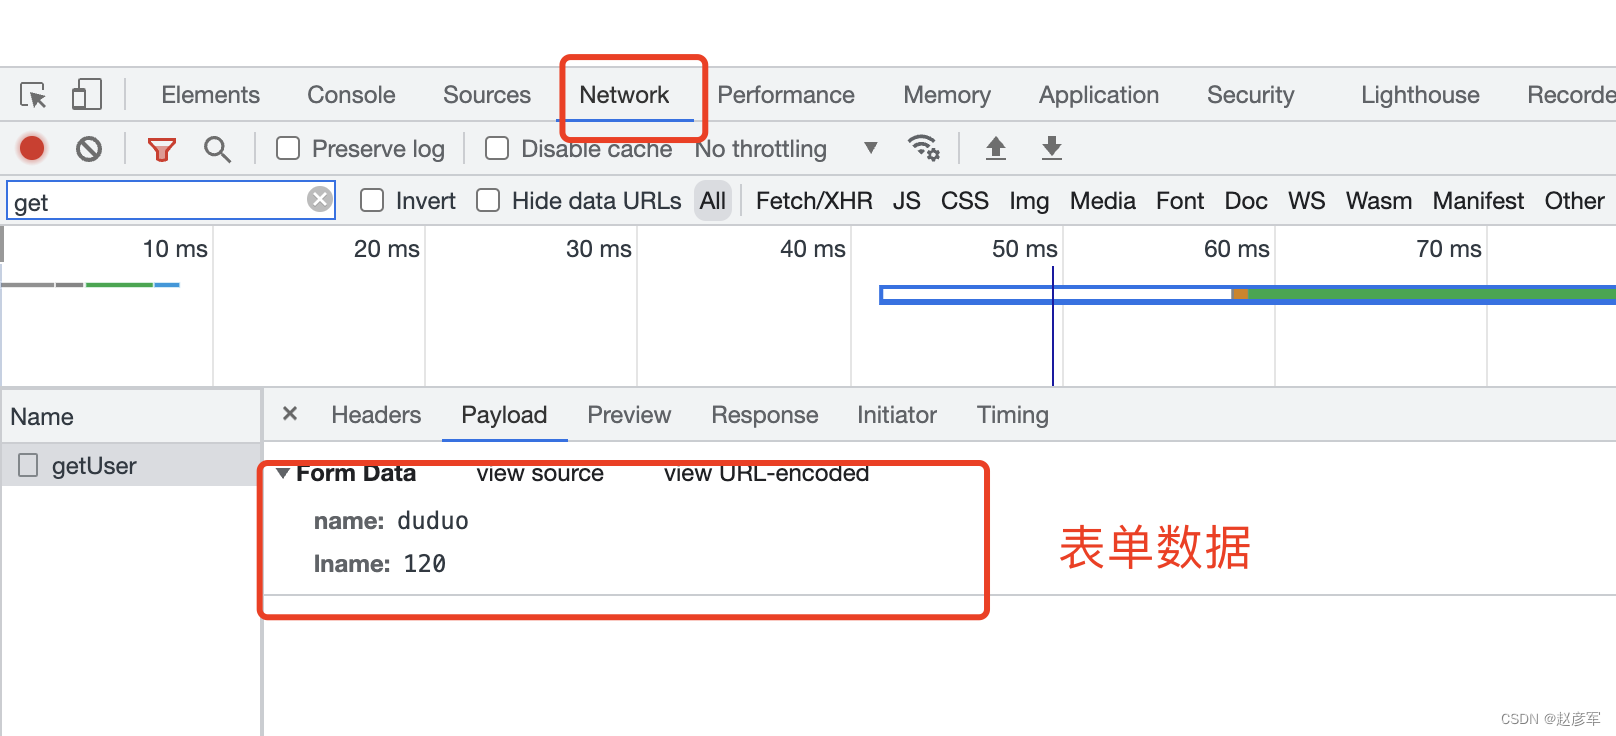Switch to the Memory tab
The image size is (1616, 736).
pos(947,95)
